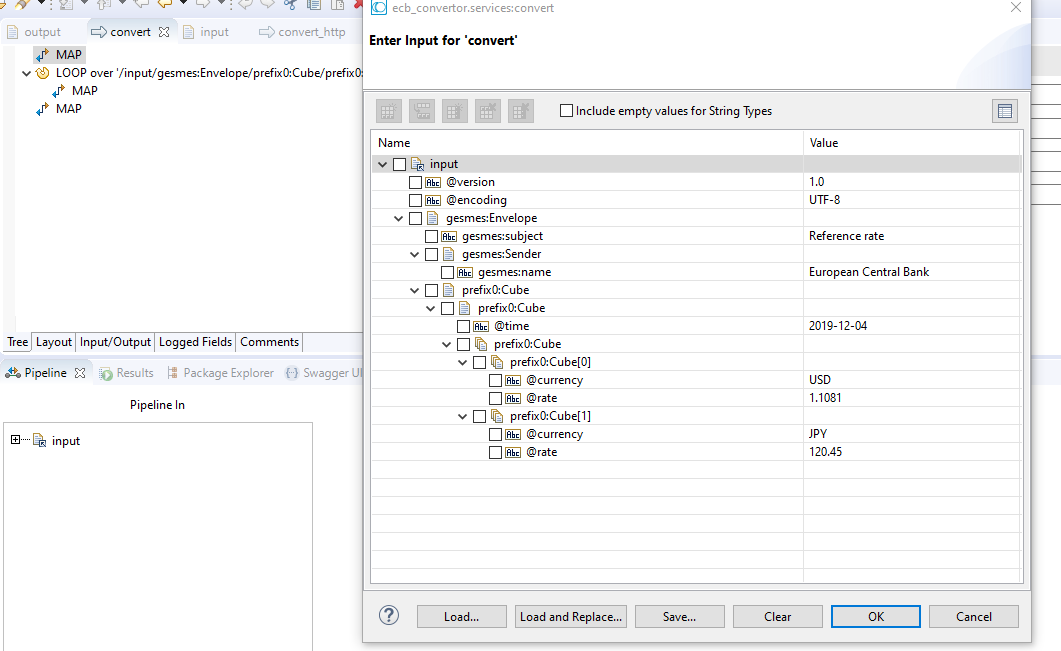Close the convert editor tab
1061x651 pixels.
[x=164, y=32]
